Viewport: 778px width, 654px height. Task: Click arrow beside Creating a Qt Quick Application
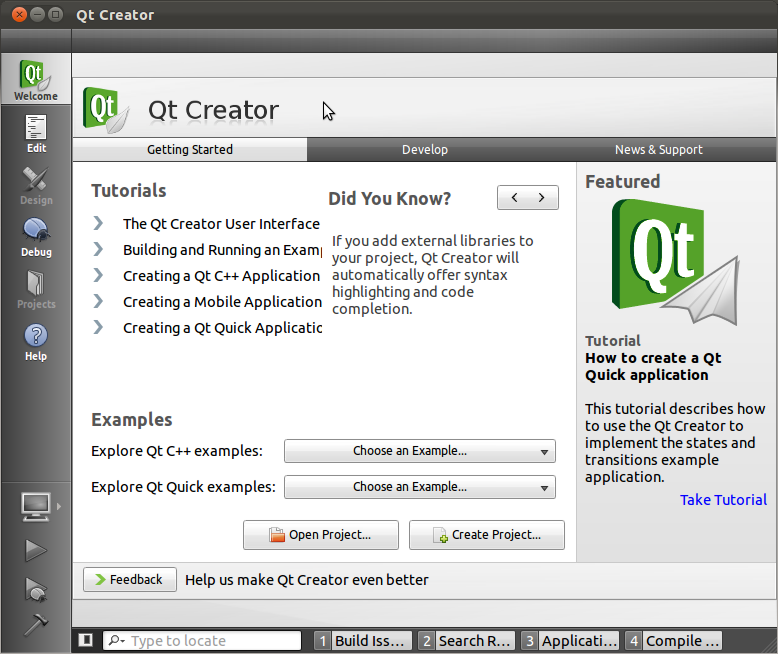[x=98, y=327]
